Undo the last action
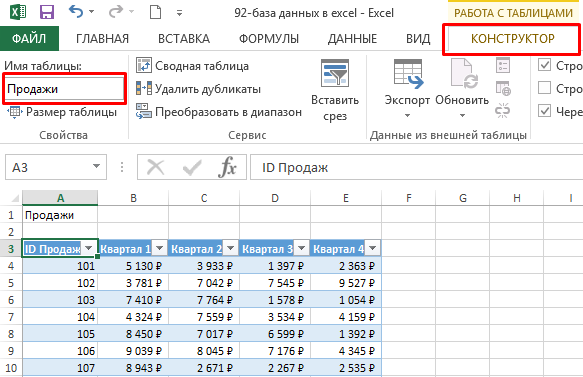This screenshot has width=583, height=377. tap(76, 12)
